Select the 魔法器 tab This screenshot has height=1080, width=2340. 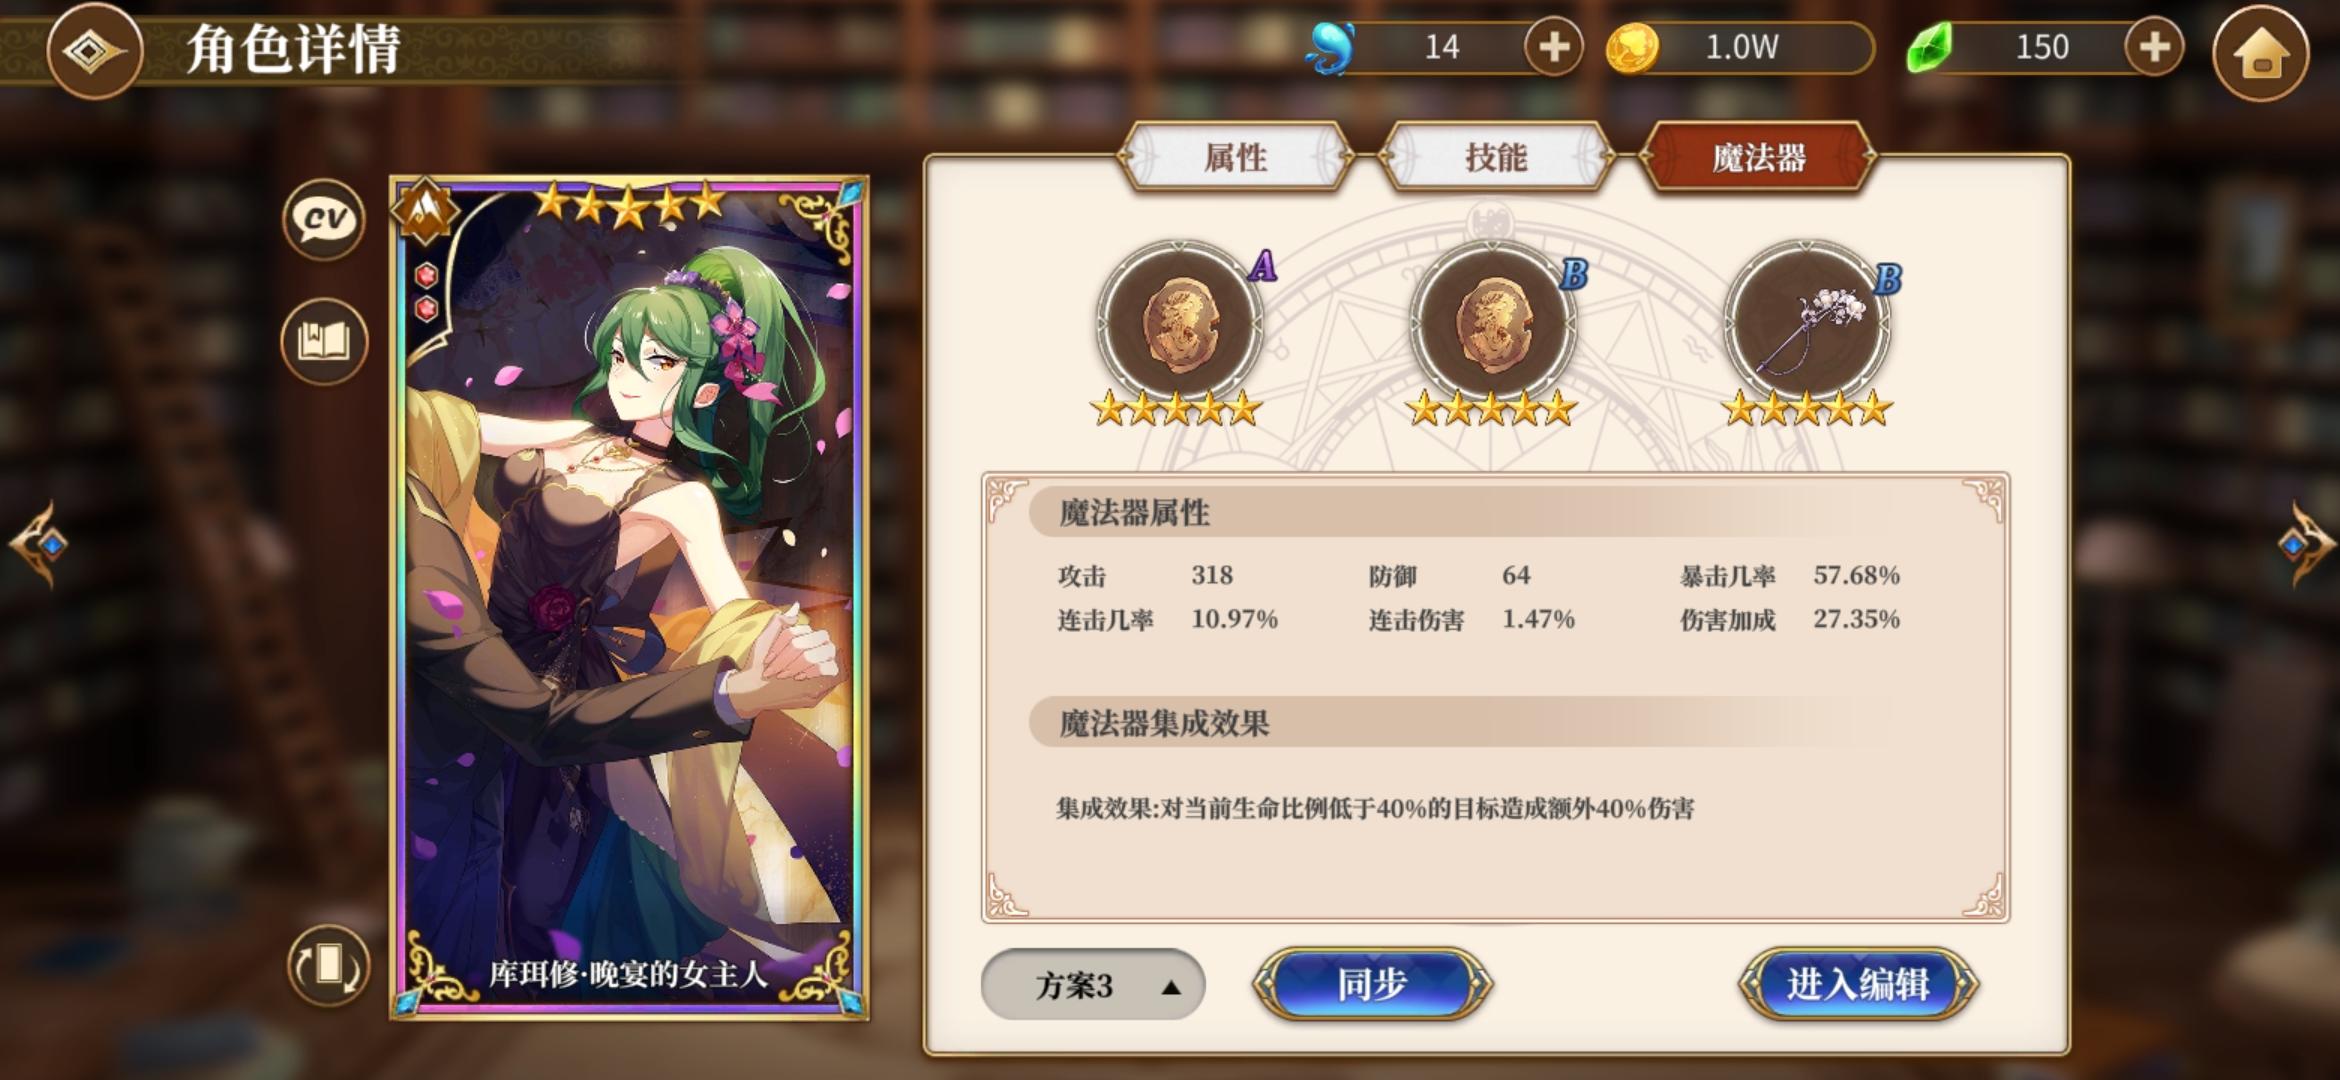[1758, 157]
